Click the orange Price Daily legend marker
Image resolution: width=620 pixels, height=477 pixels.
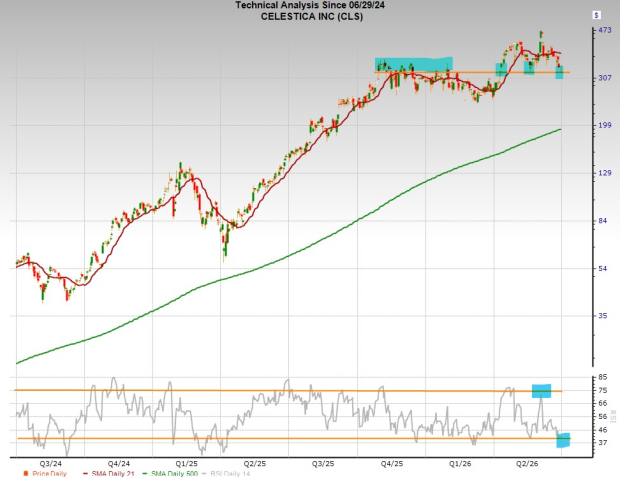tap(26, 473)
